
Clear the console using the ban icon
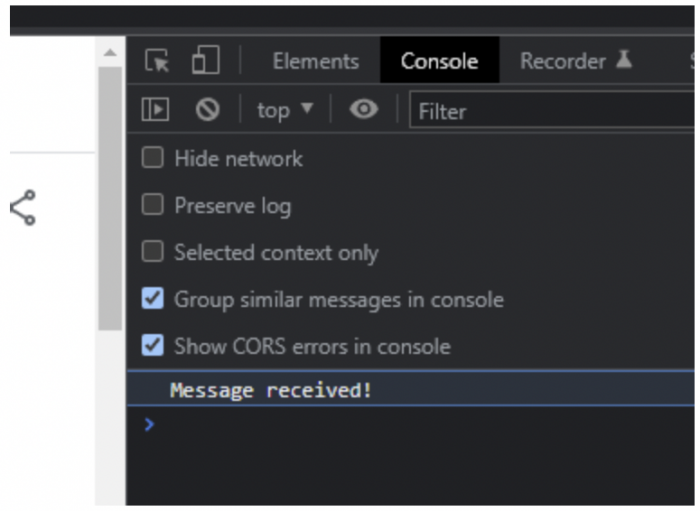click(207, 109)
